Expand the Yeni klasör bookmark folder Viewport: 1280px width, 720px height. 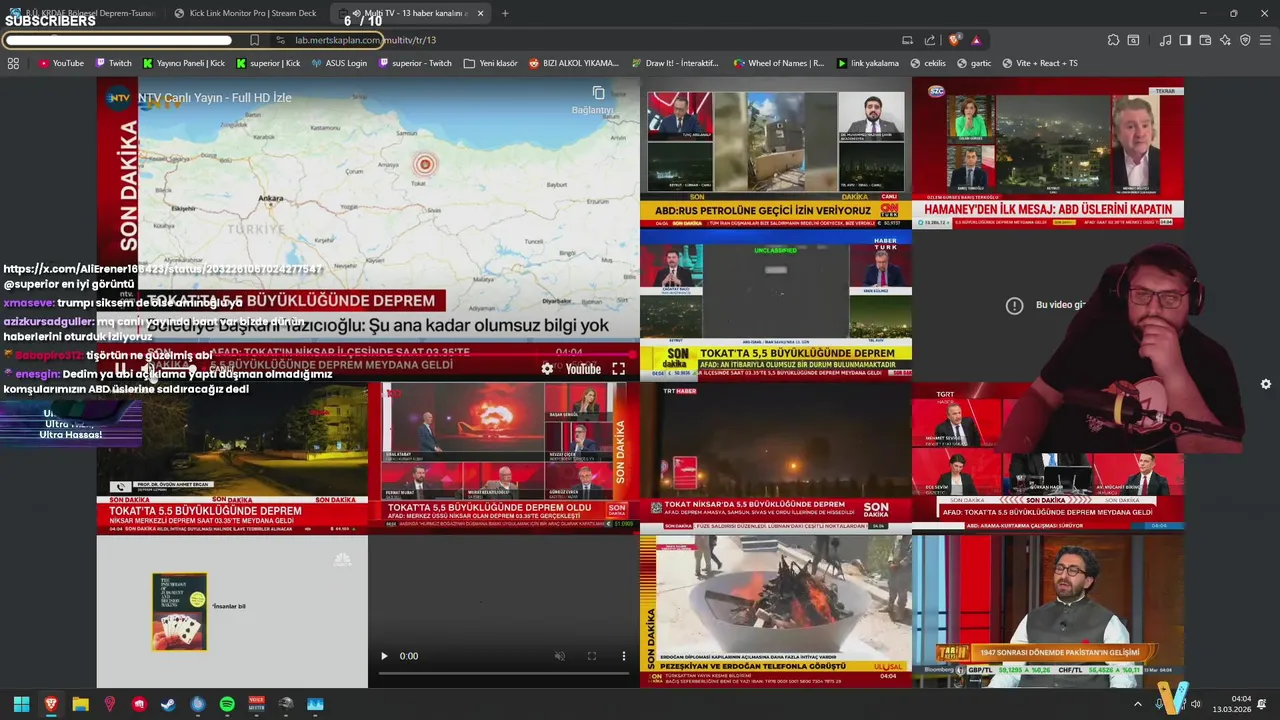click(x=491, y=63)
